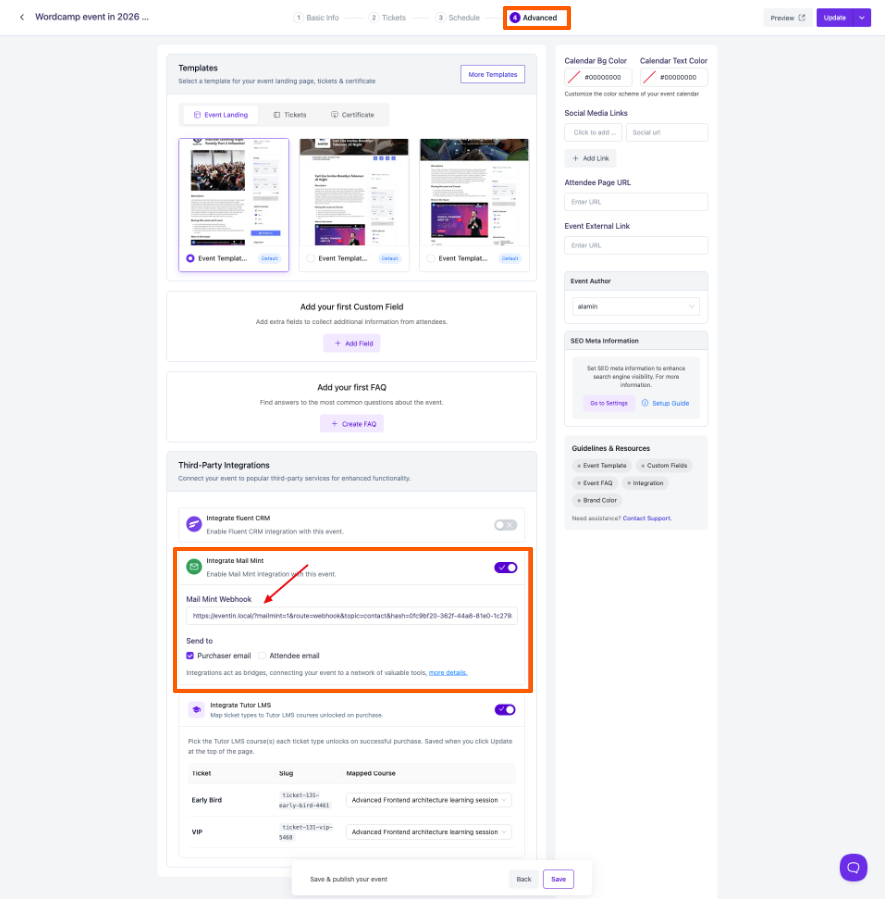Click the back arrow beside event title
885x899 pixels.
[x=22, y=17]
